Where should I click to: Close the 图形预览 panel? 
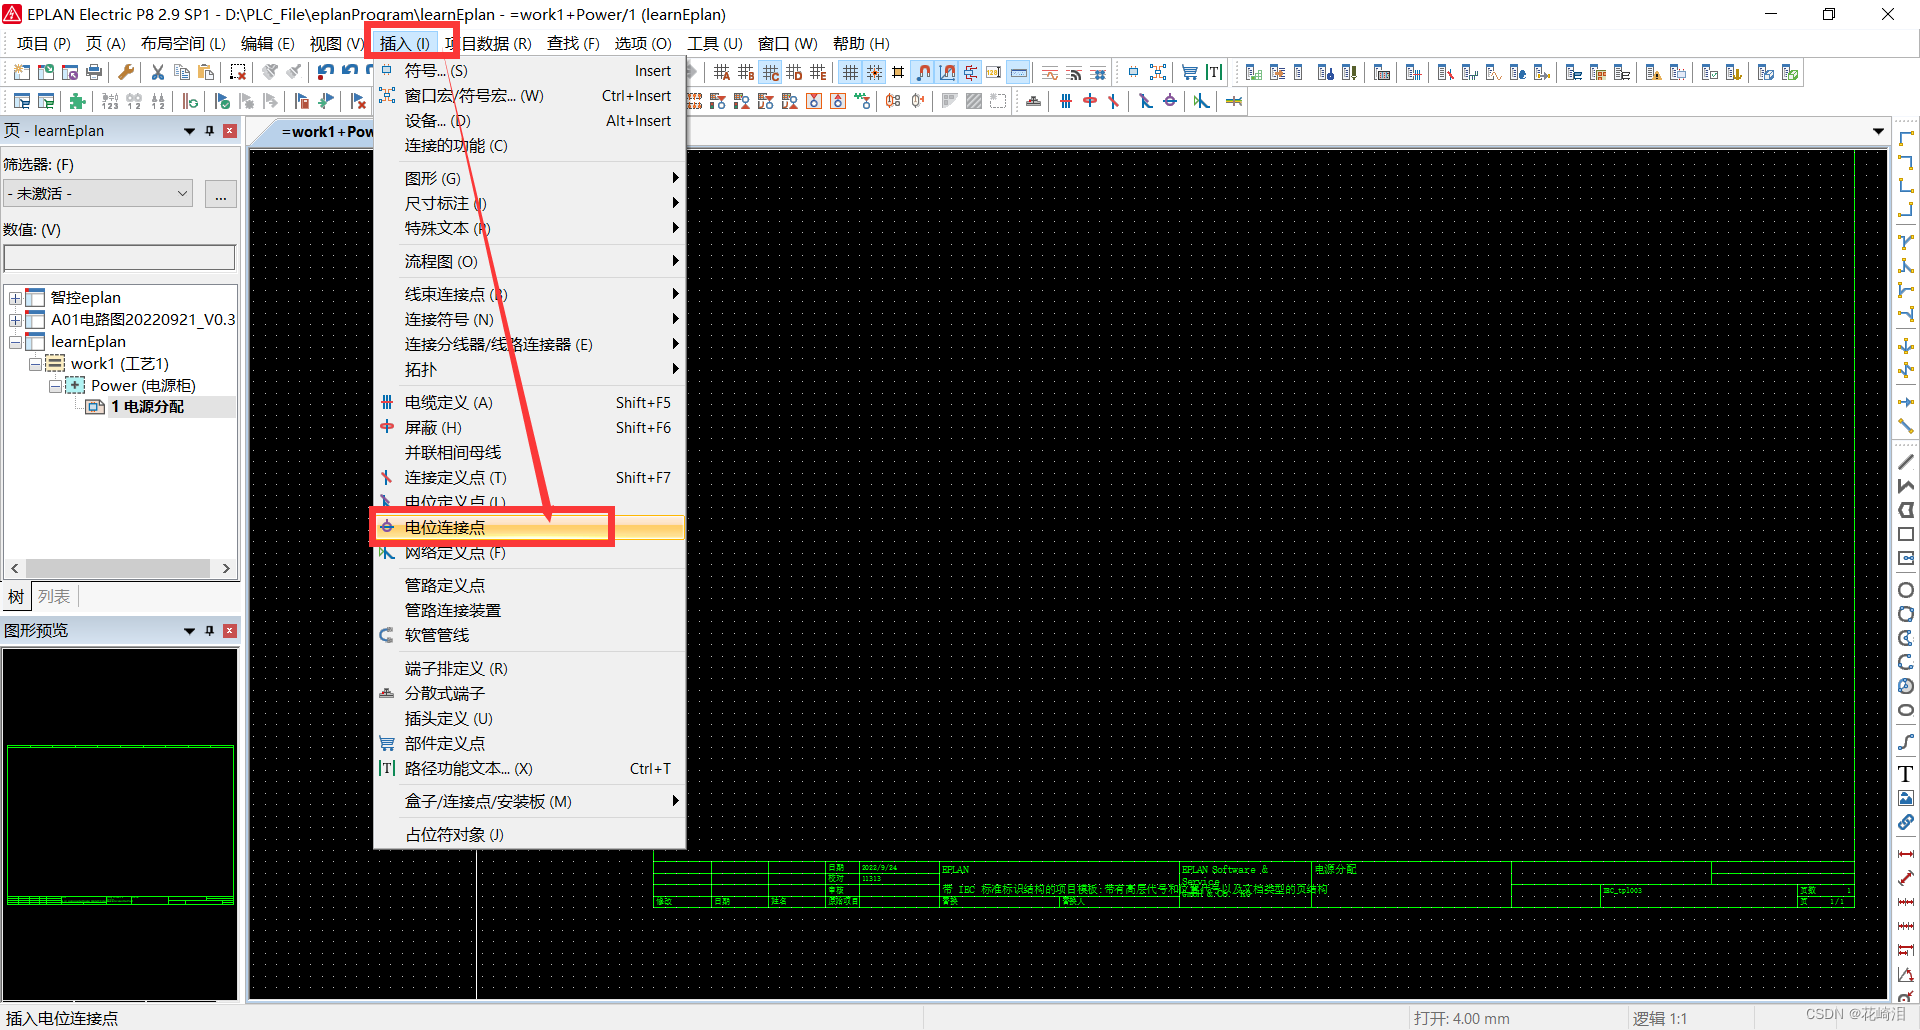click(230, 631)
